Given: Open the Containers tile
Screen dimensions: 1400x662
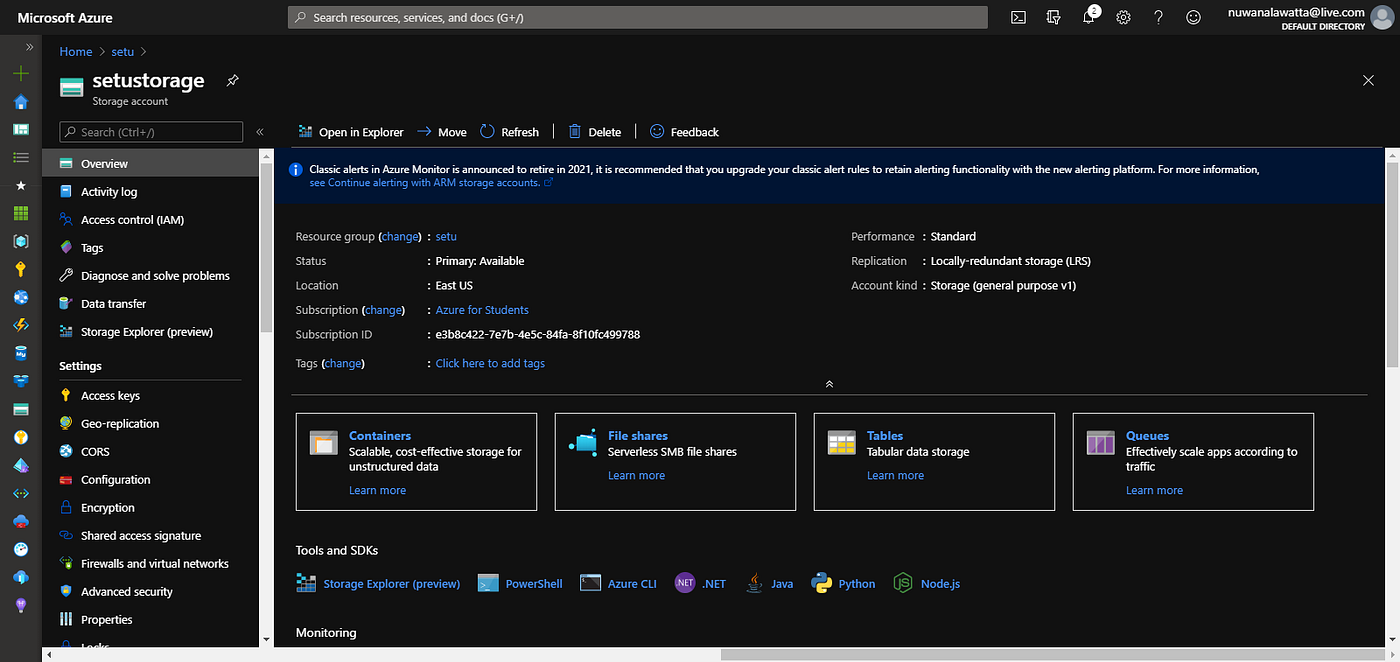Looking at the screenshot, I should (417, 462).
